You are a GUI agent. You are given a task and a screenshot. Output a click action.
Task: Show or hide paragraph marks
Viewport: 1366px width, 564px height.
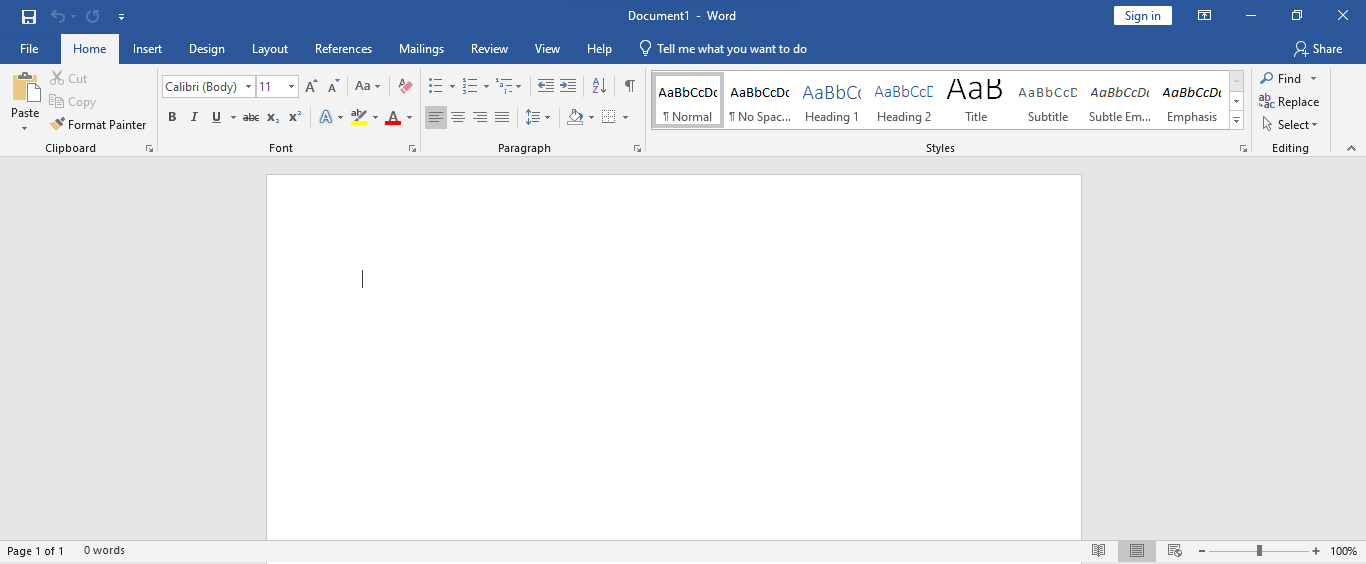pyautogui.click(x=629, y=87)
